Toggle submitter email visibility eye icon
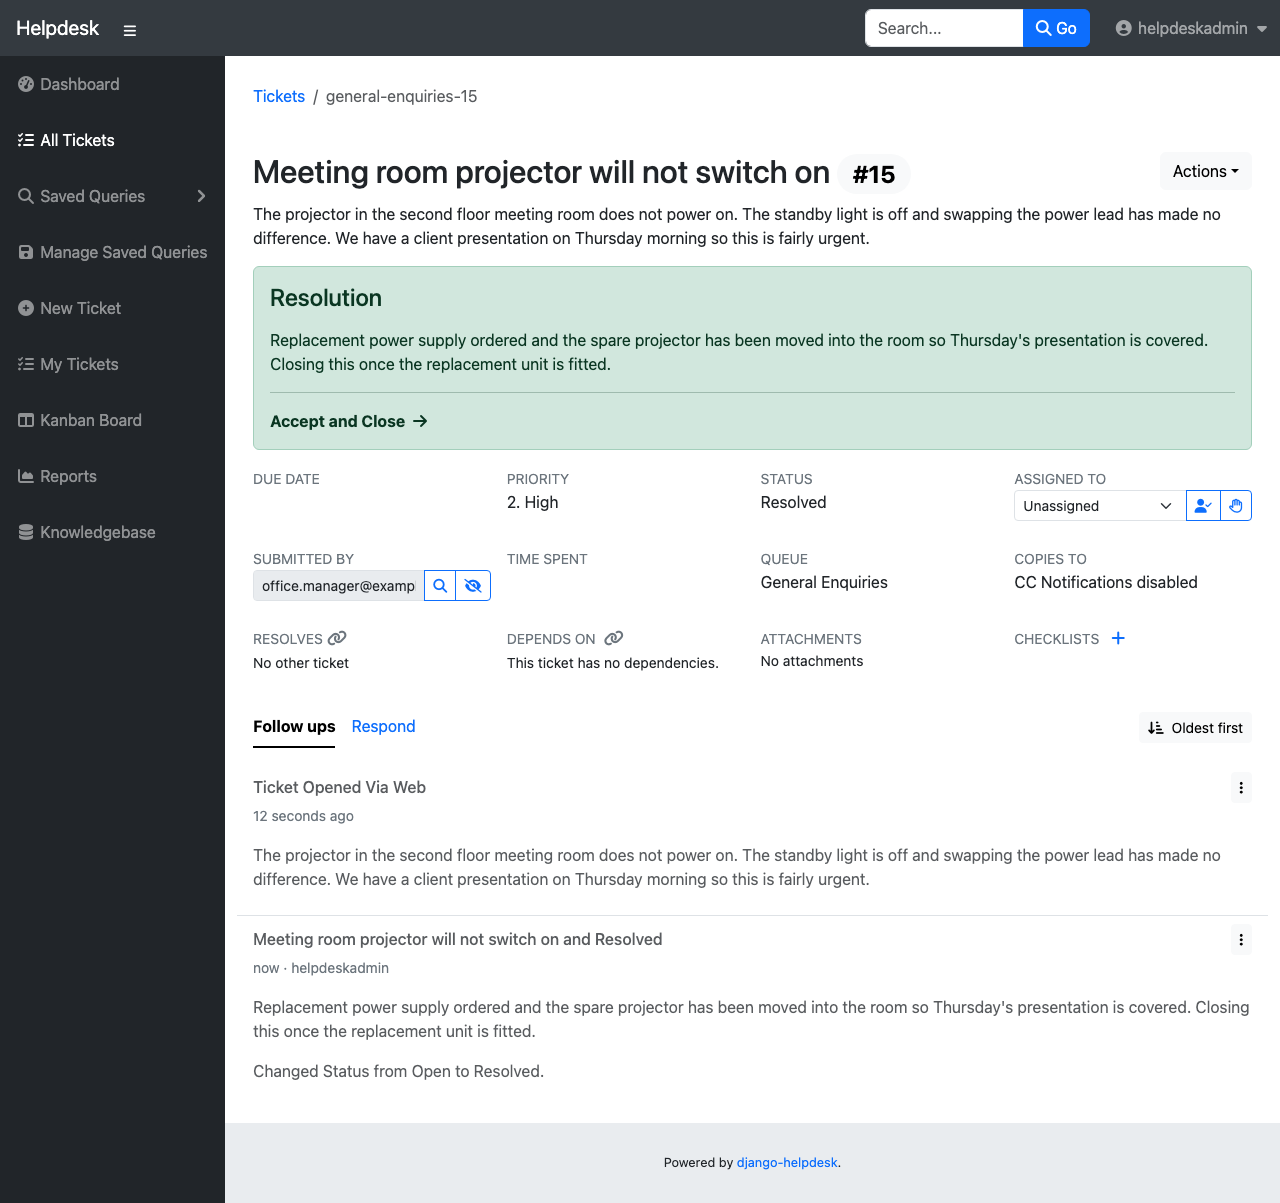The width and height of the screenshot is (1280, 1203). [473, 586]
